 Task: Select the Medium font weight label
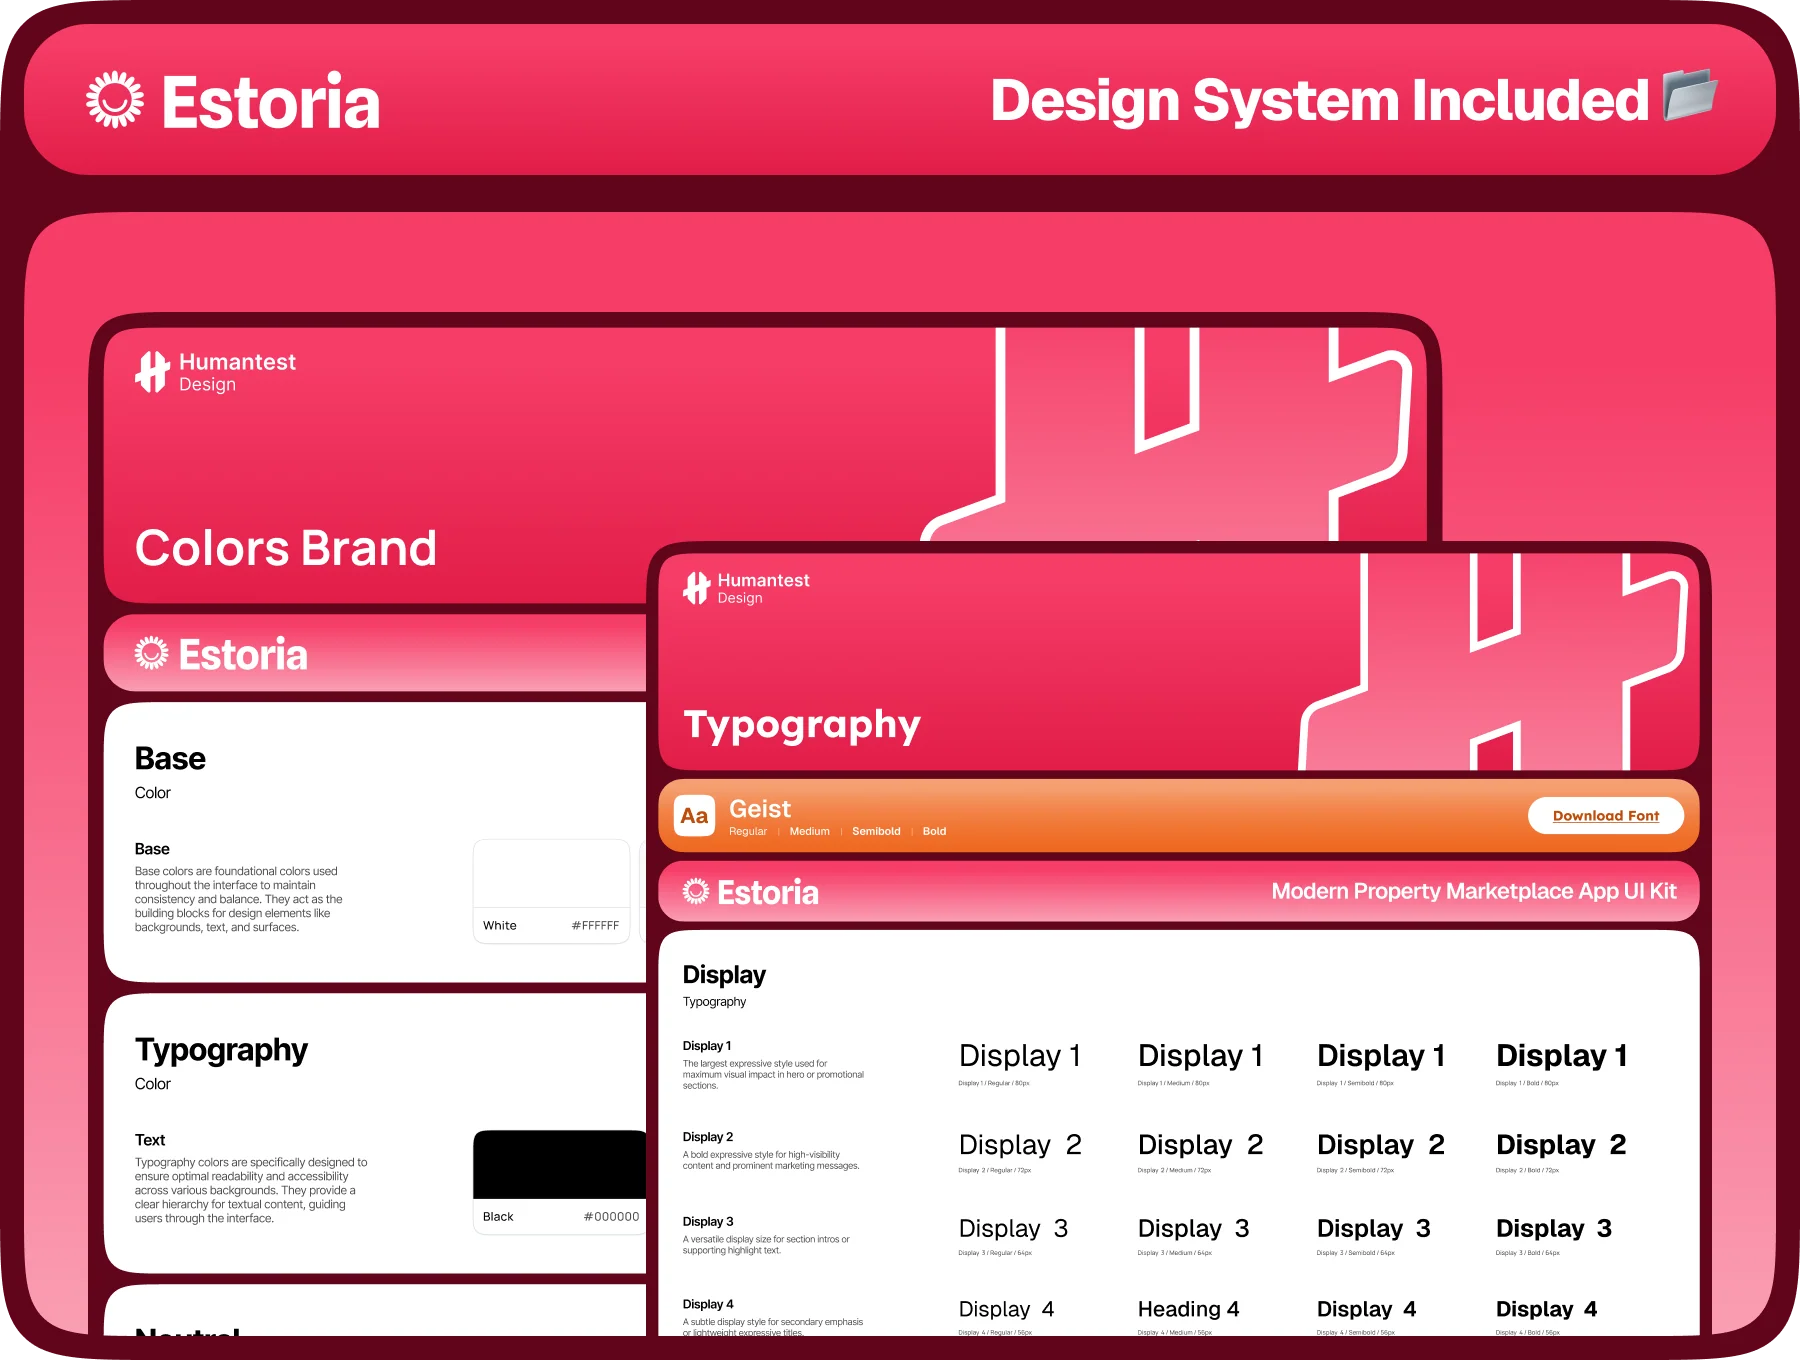coord(809,831)
